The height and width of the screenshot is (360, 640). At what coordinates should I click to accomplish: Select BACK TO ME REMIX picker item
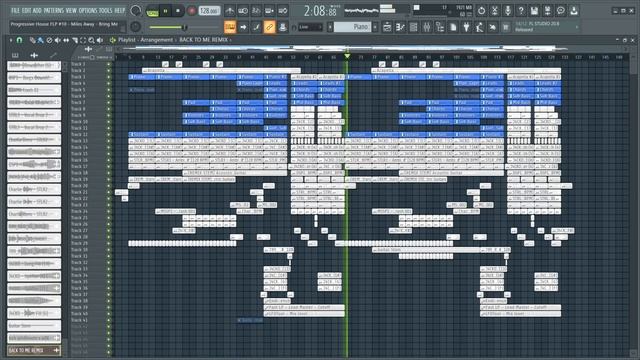tap(34, 350)
